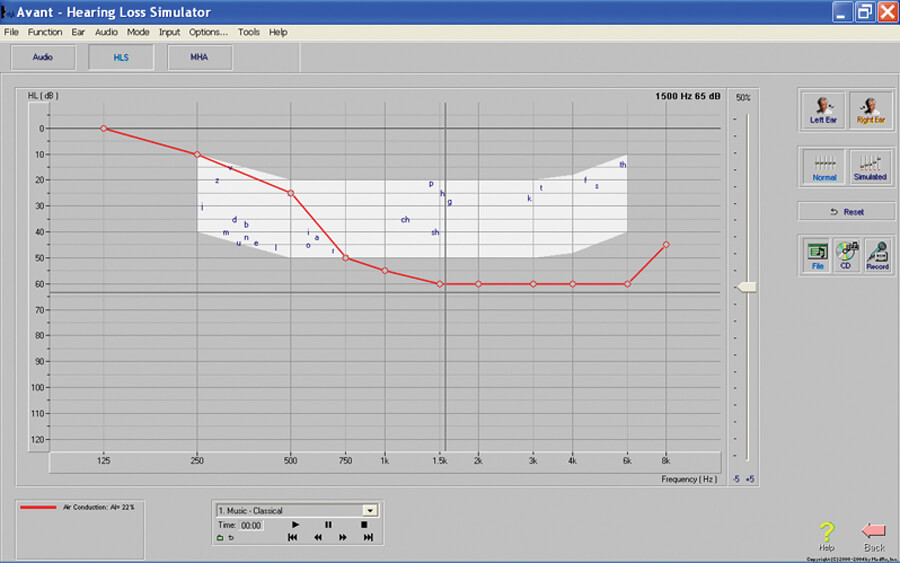Viewport: 900px width, 563px height.
Task: Select the Left Ear icon
Action: pos(822,110)
